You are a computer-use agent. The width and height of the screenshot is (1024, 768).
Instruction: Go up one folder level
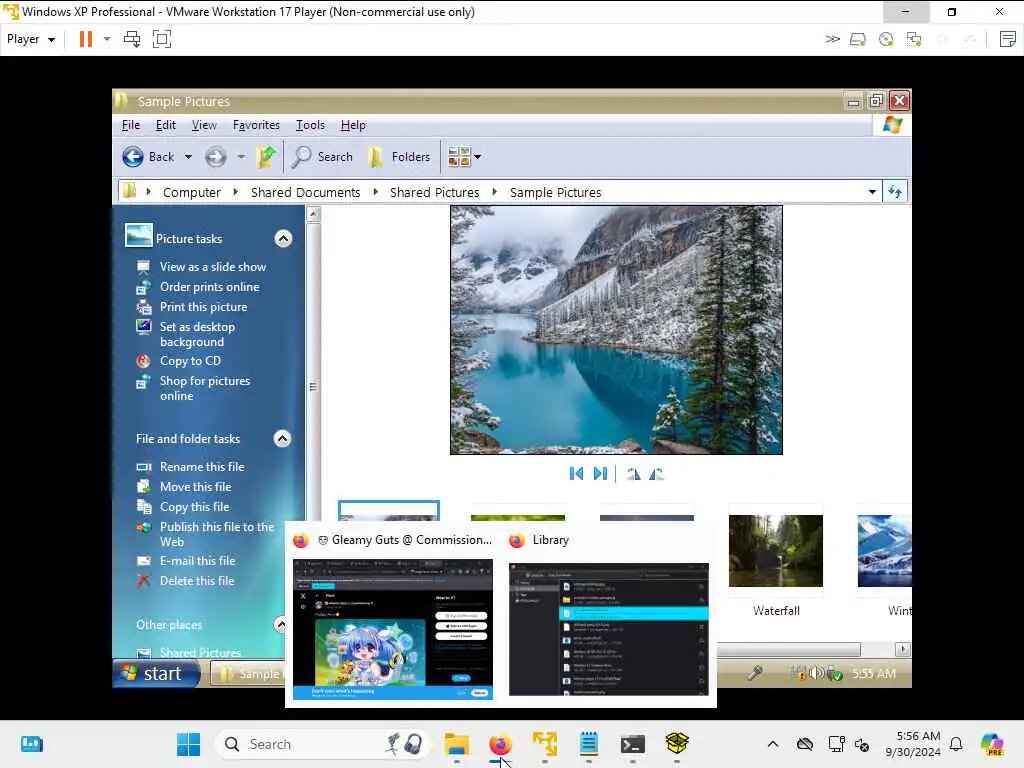[x=266, y=157]
